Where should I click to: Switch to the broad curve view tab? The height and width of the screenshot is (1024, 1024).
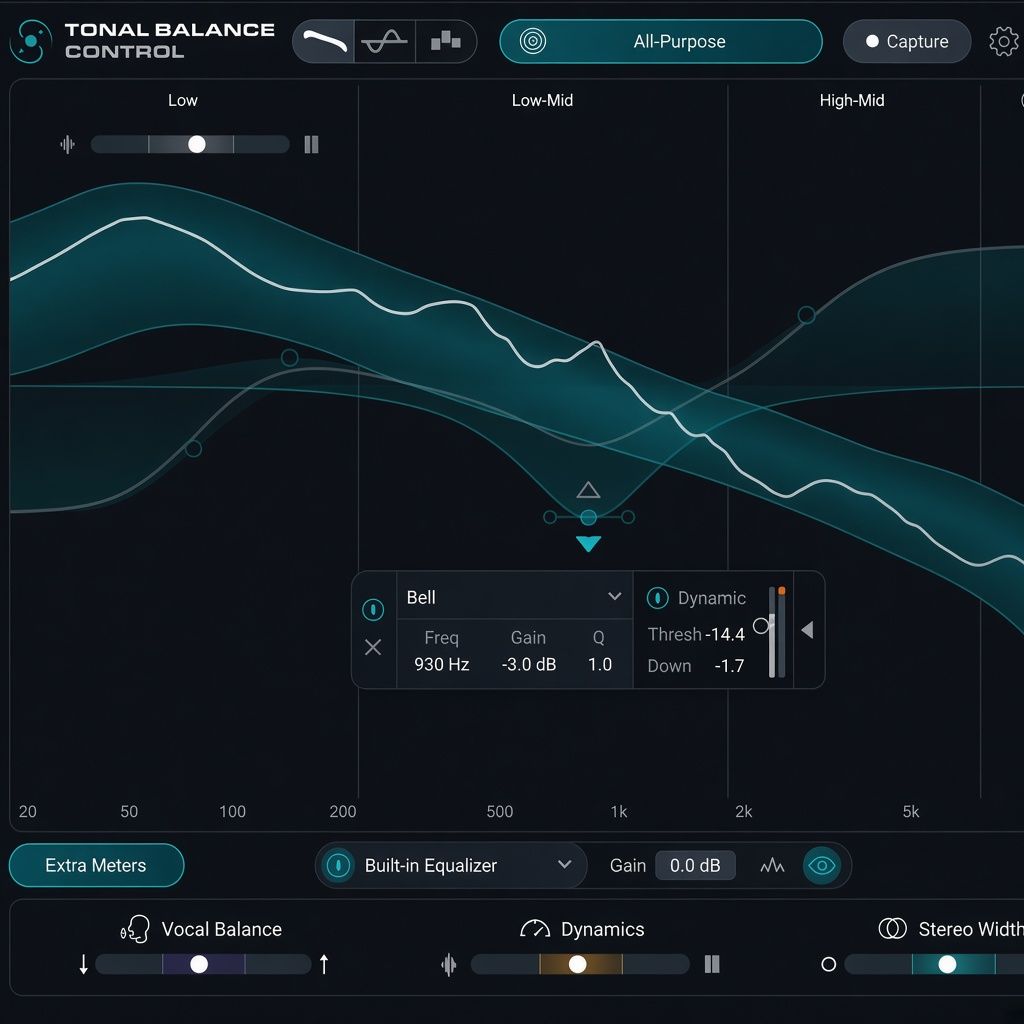tap(324, 41)
